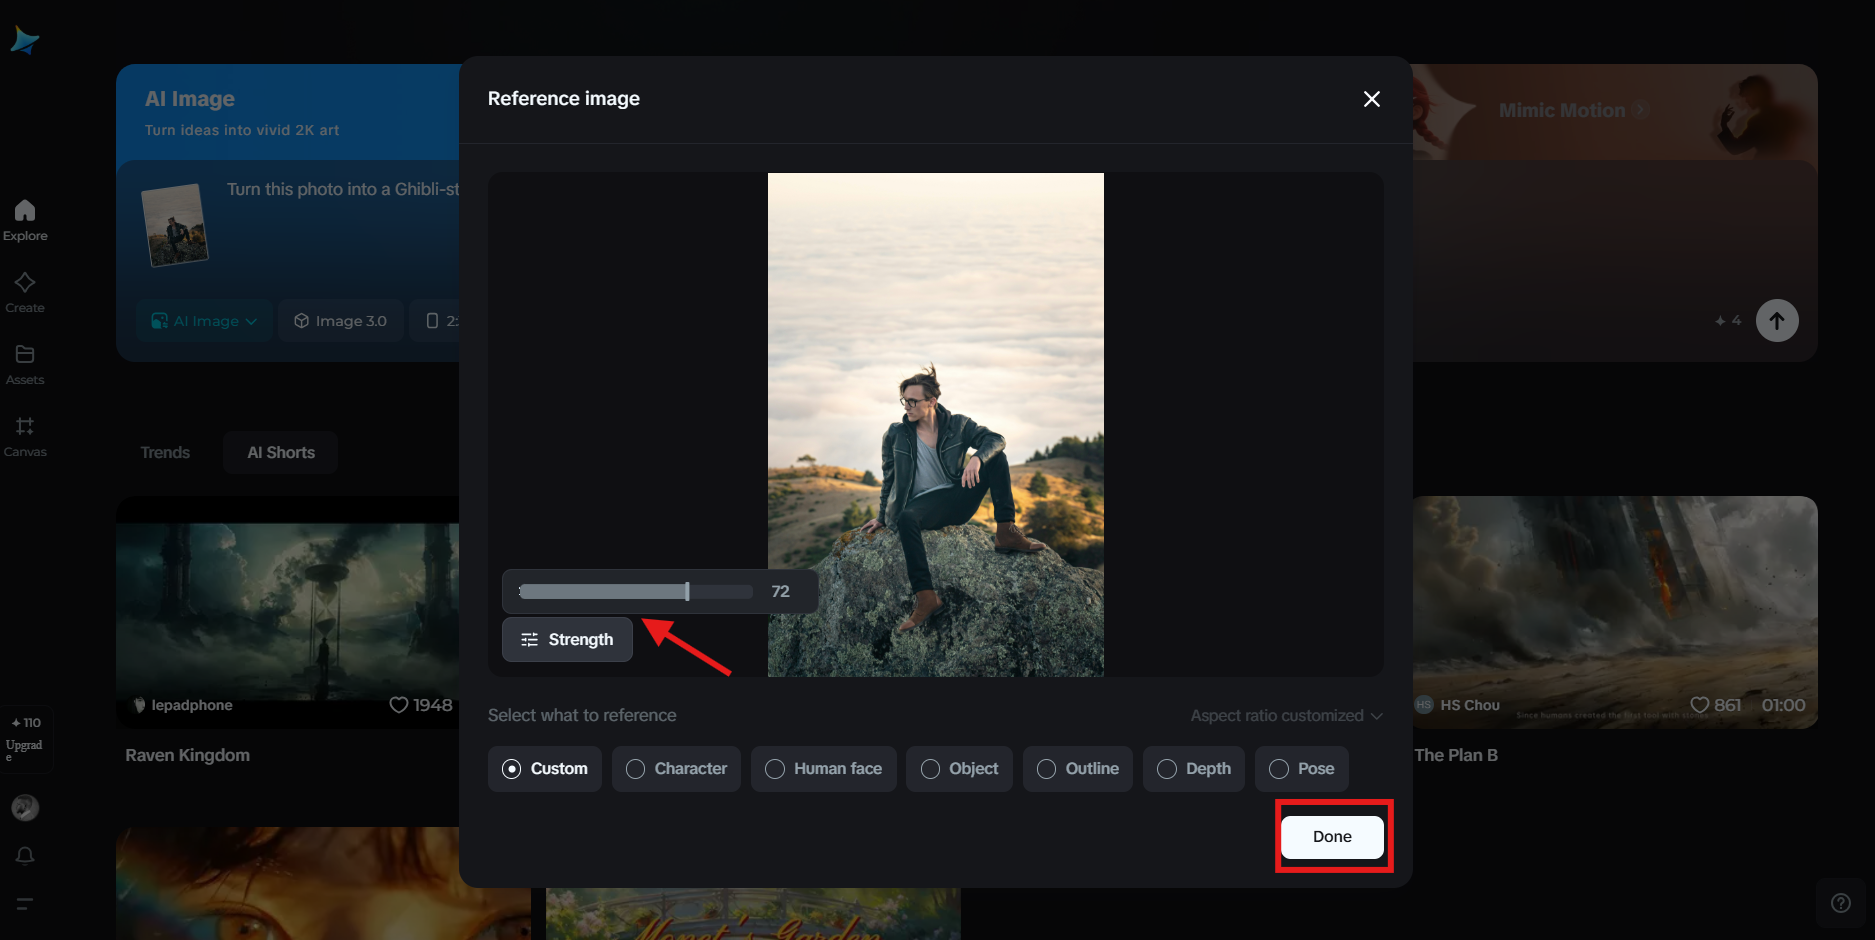Switch to the Trends tab

coord(165,453)
